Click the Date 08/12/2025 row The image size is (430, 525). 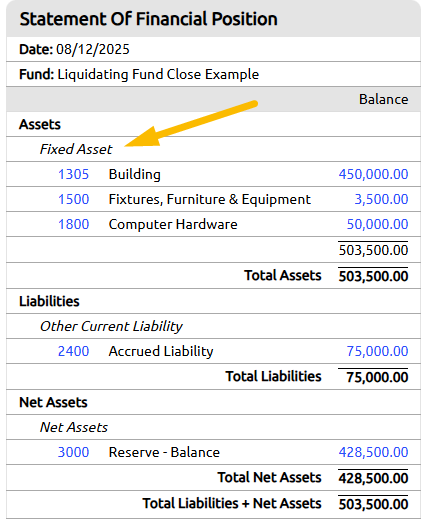[x=213, y=49]
